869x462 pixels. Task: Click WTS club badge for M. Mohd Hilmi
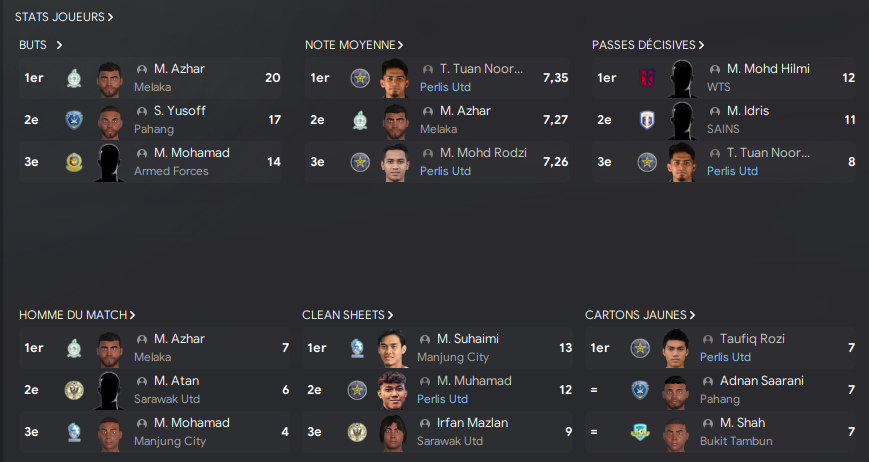[647, 78]
